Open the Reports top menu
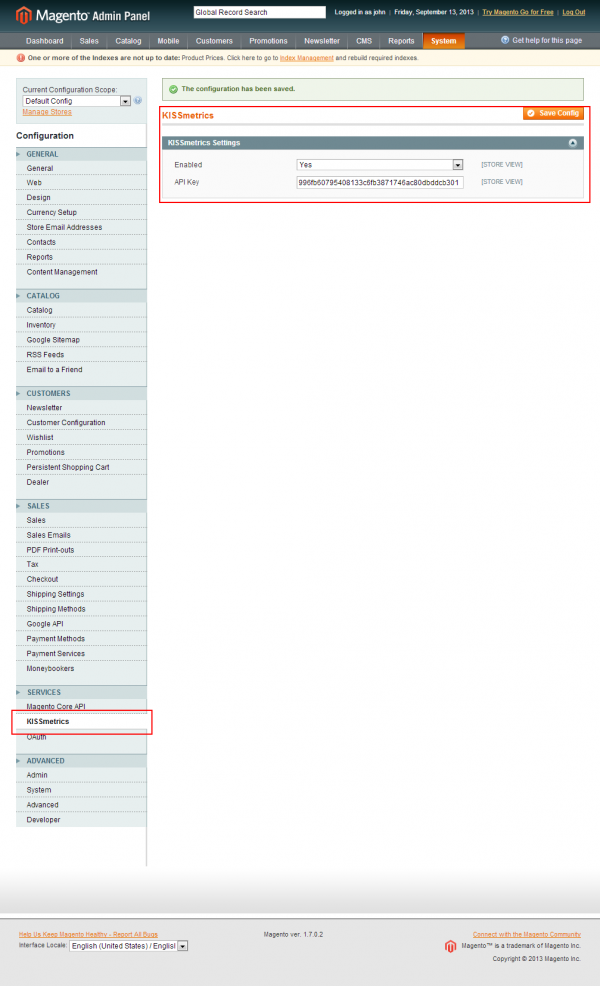This screenshot has width=600, height=986. (x=401, y=41)
